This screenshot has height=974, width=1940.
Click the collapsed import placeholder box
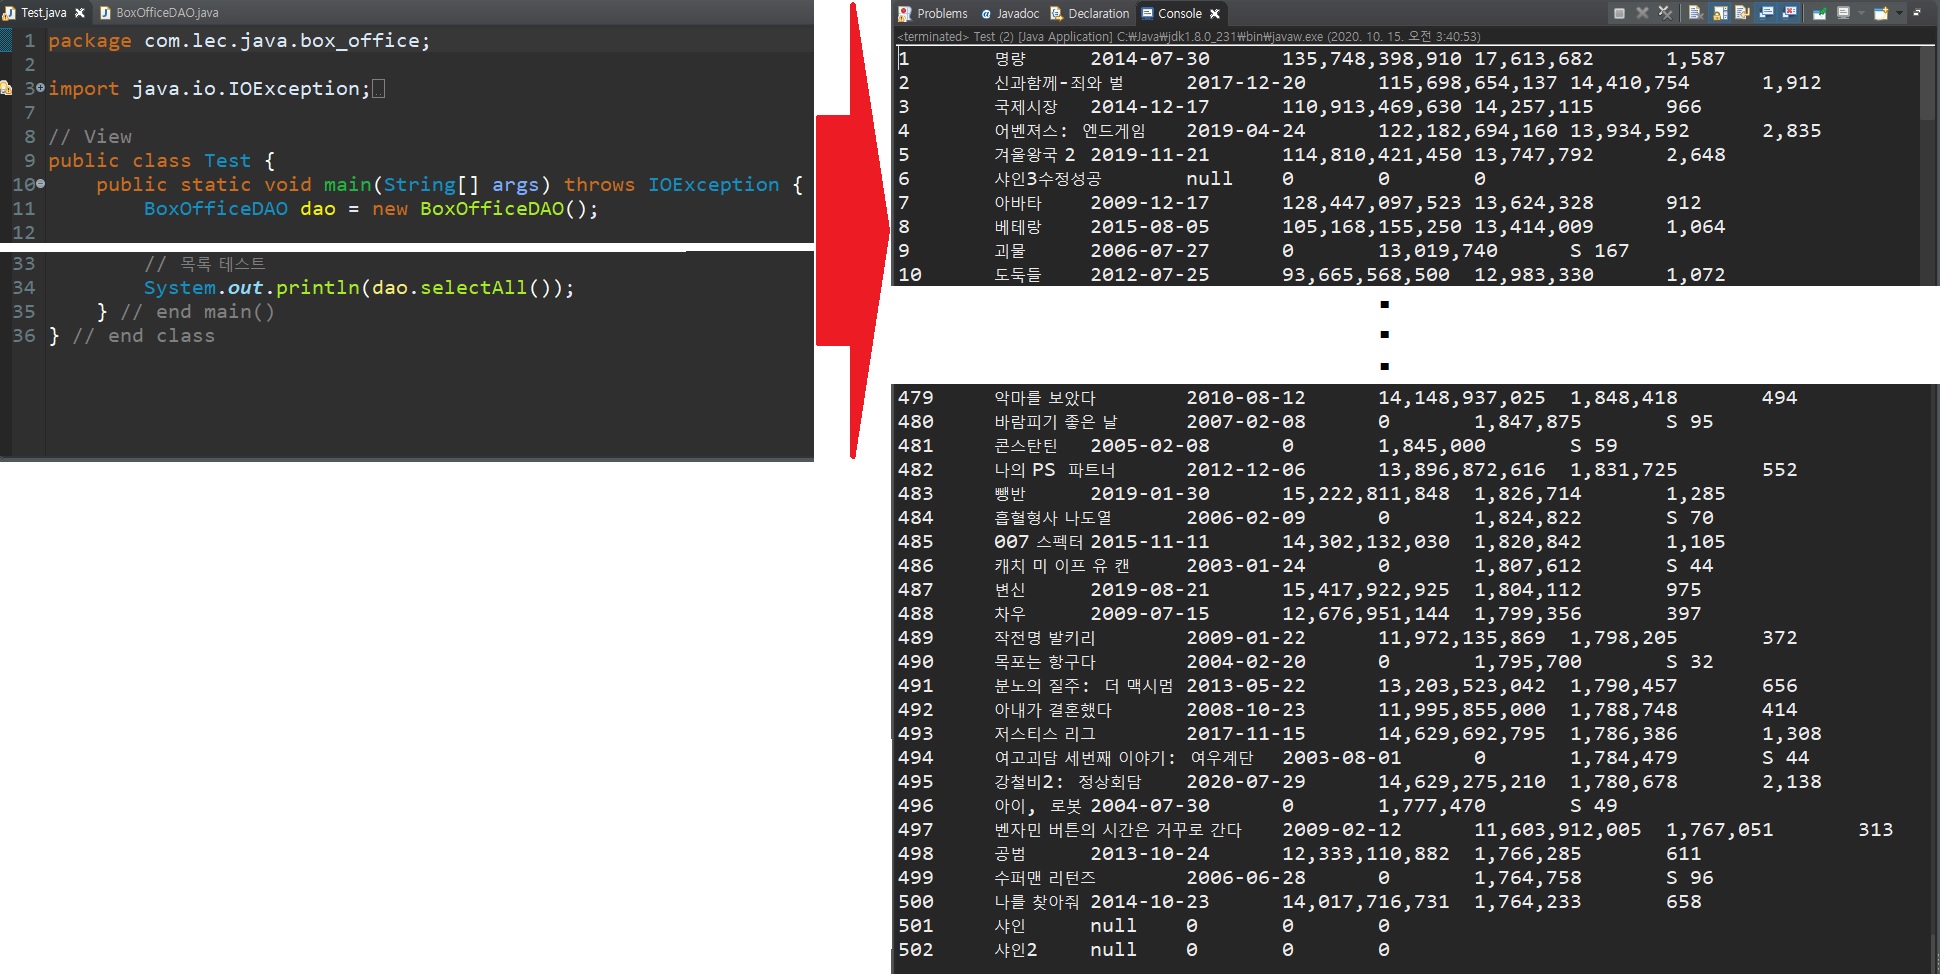378,89
